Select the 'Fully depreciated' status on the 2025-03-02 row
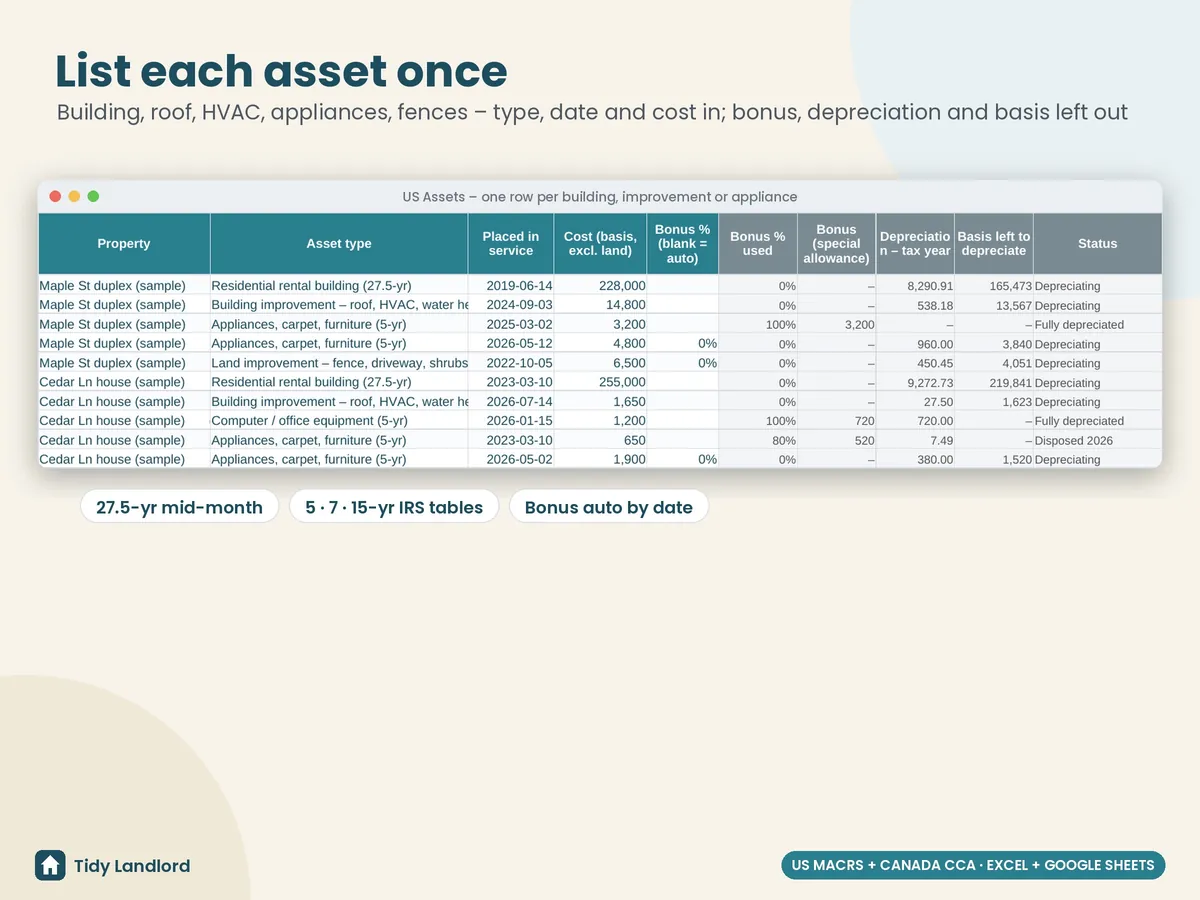Screen dimensions: 1200x900 point(1098,325)
